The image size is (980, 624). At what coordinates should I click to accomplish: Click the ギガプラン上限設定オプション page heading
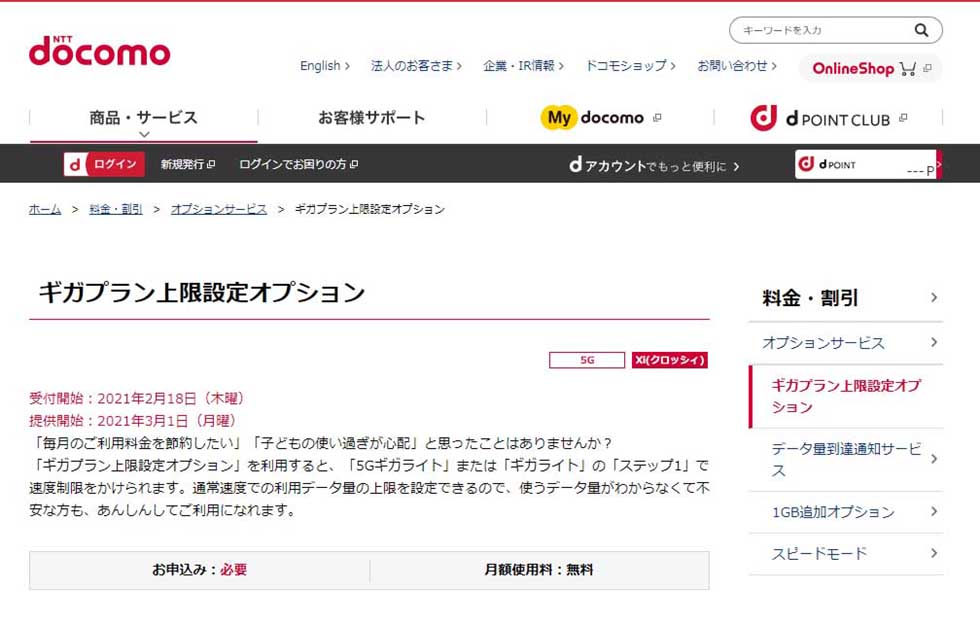(202, 293)
